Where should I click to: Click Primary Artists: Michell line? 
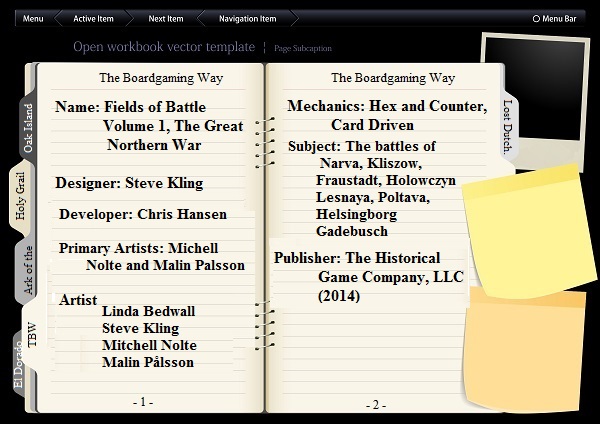click(x=139, y=248)
